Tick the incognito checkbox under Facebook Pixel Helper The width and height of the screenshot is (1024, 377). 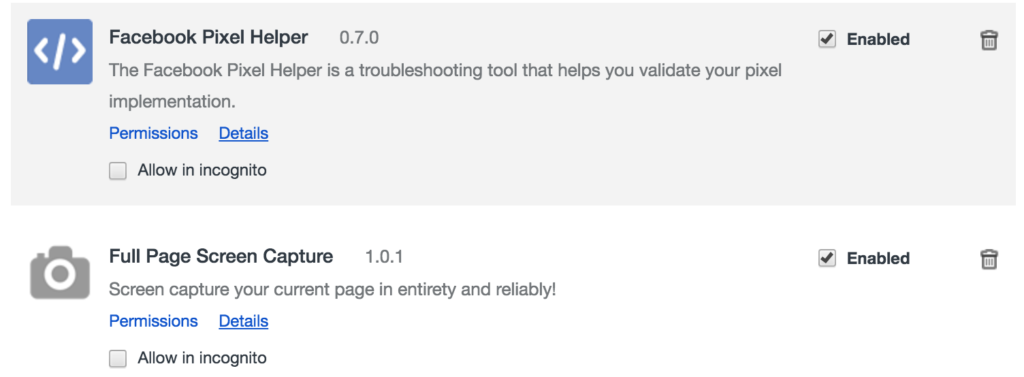point(118,171)
